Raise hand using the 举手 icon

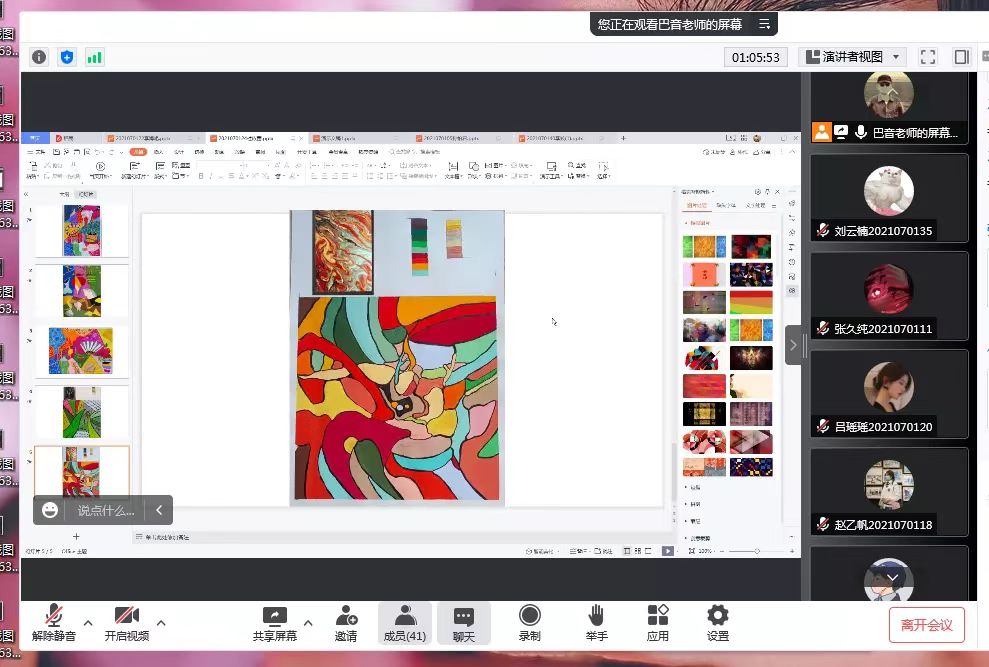(x=596, y=622)
